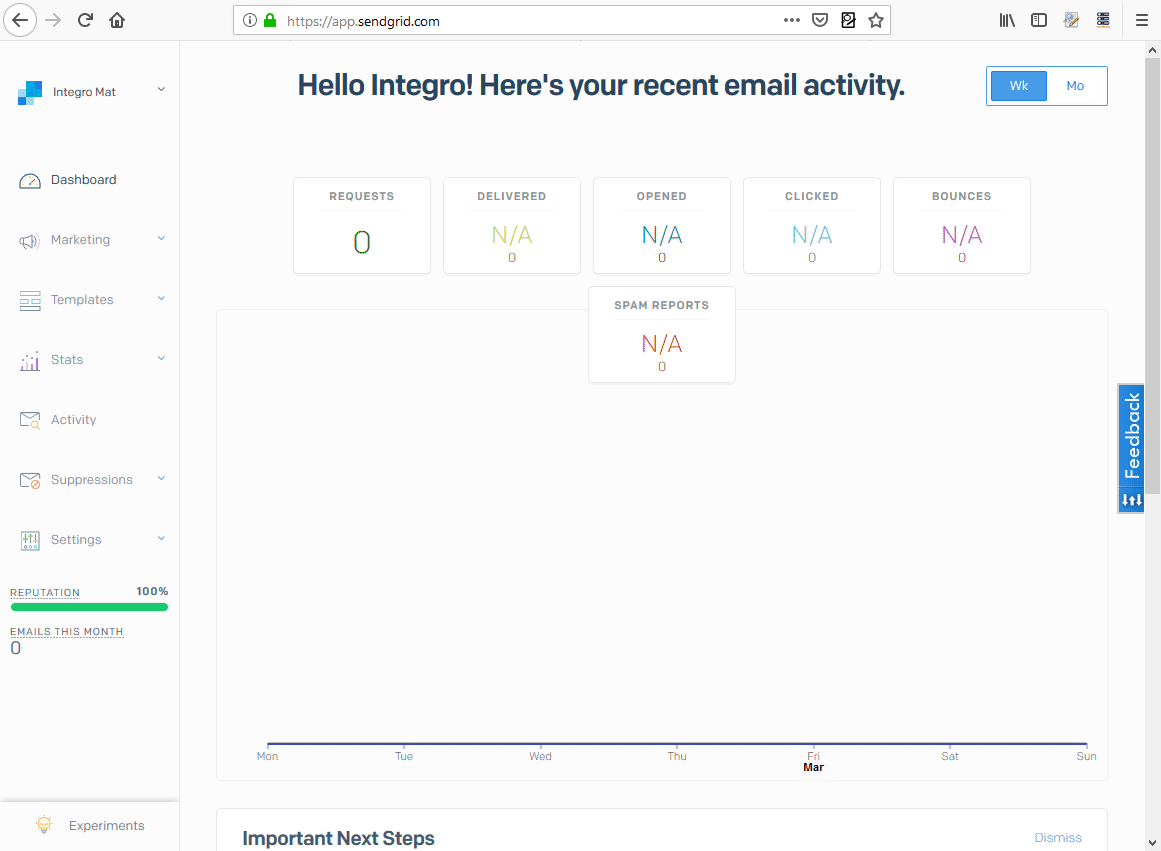Open page actions three-dots menu

[792, 20]
